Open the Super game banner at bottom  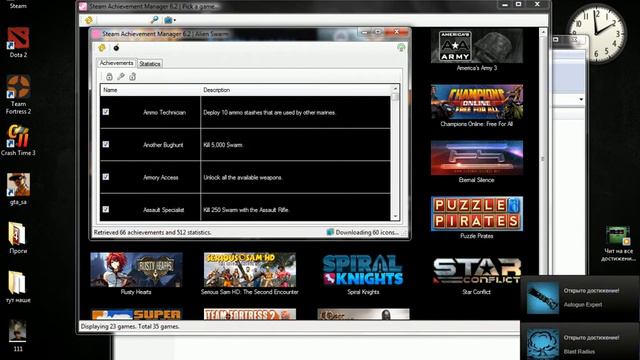pyautogui.click(x=136, y=314)
